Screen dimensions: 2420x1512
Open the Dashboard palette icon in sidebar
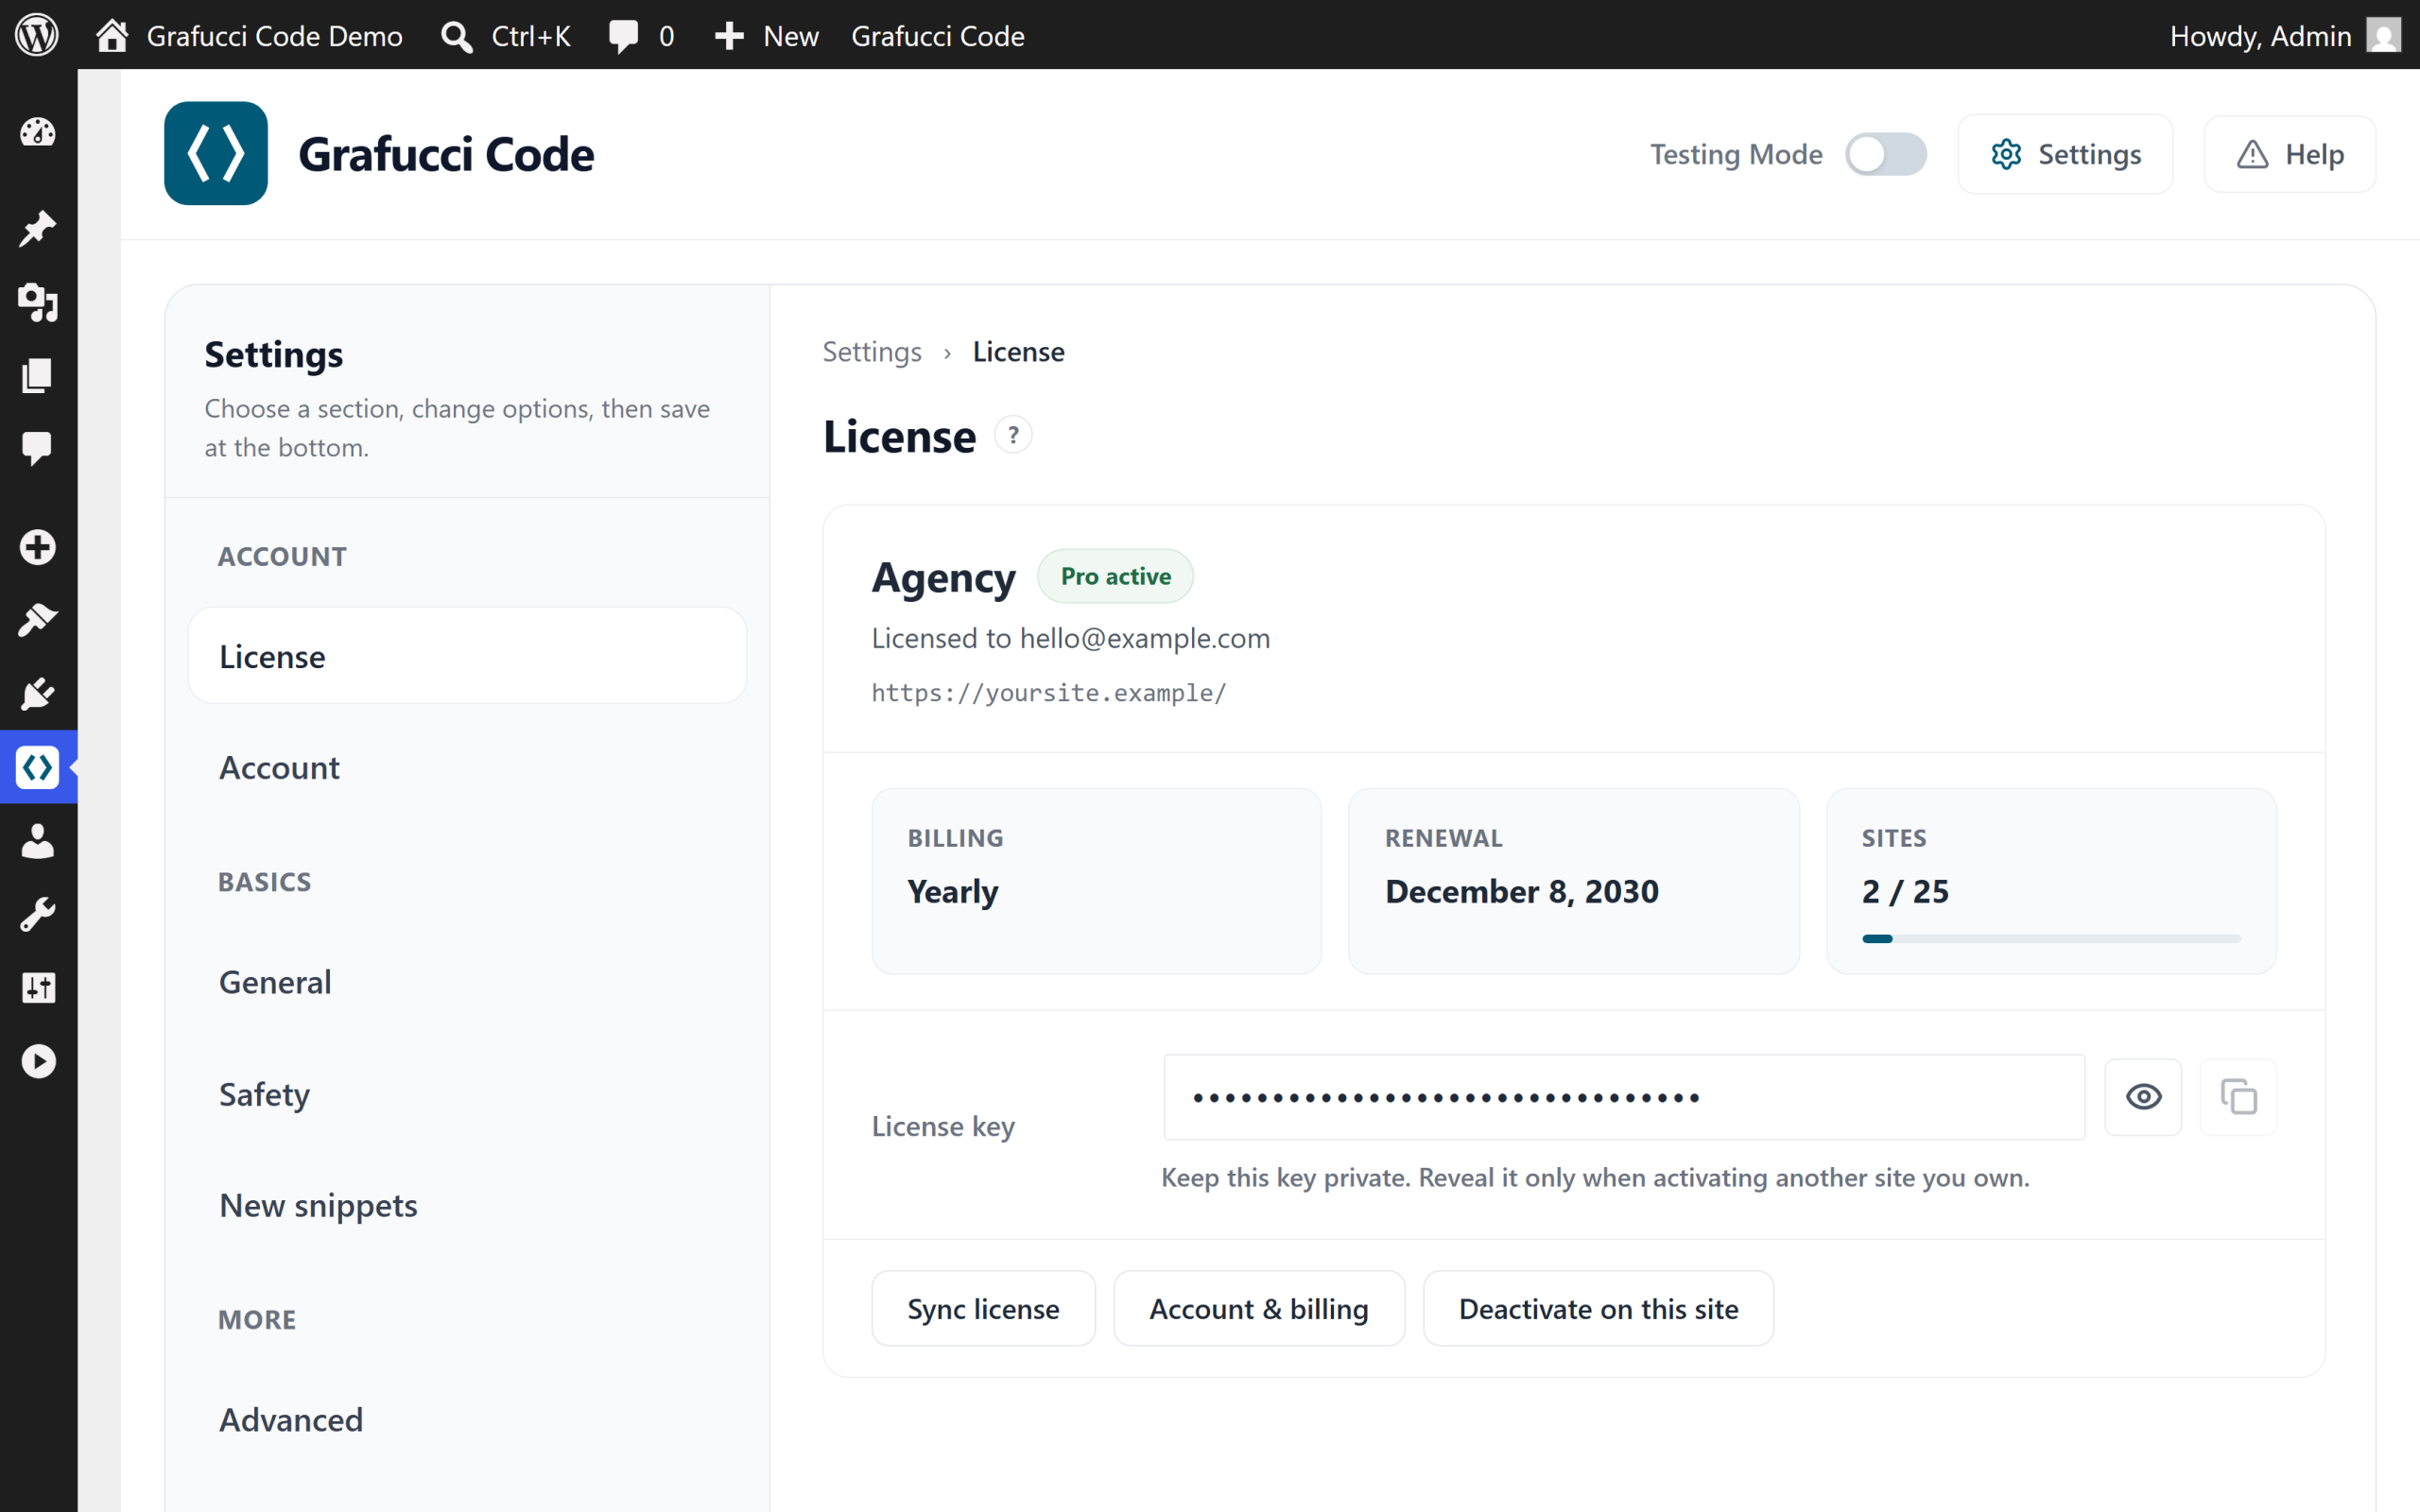[x=38, y=132]
